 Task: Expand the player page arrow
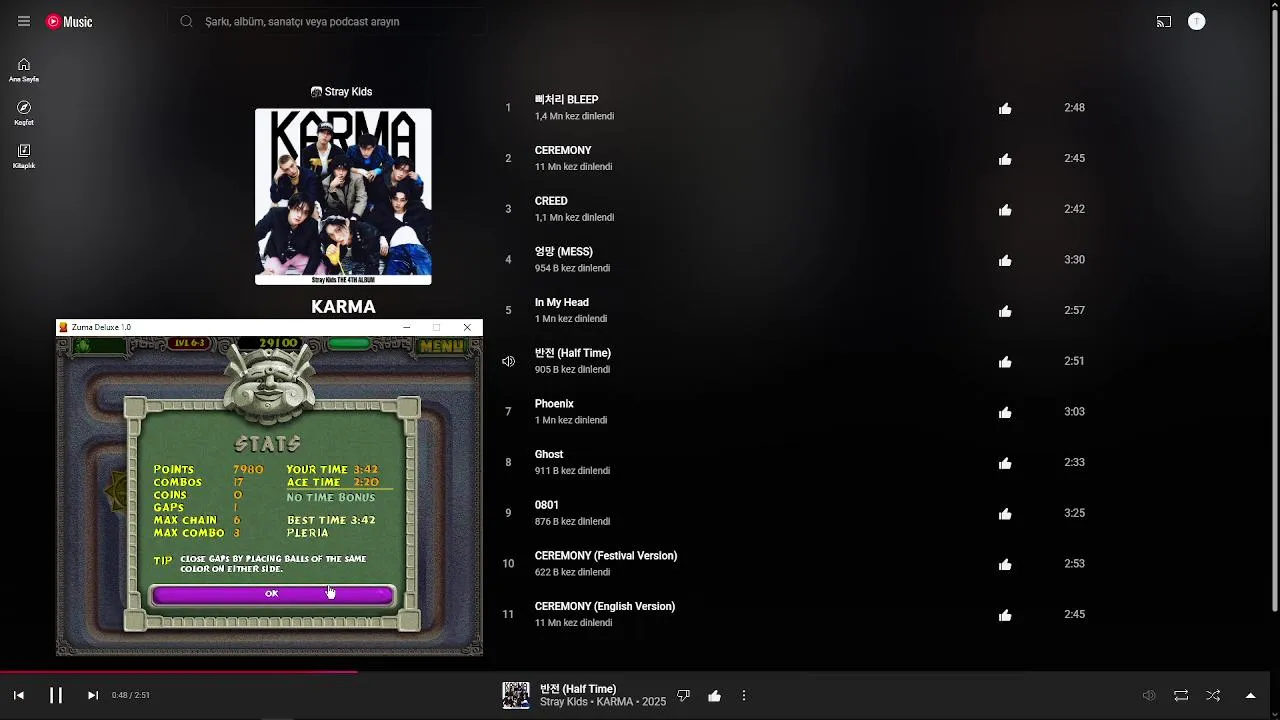(x=1250, y=695)
